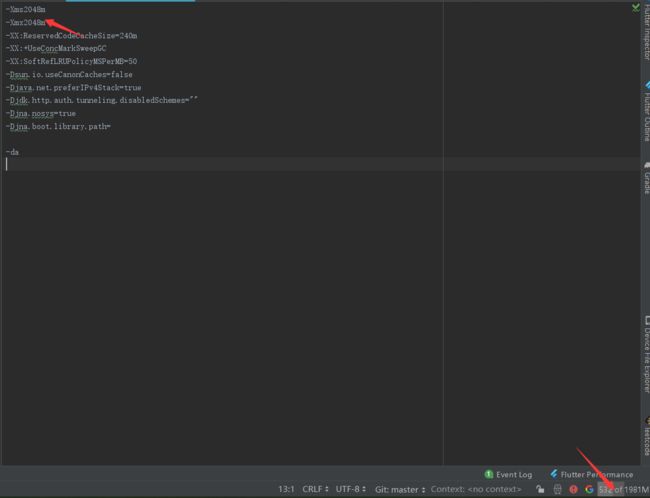This screenshot has width=650, height=498.
Task: Click the -XX:ReservedCodeCacheSize=240m line
Action: point(71,36)
